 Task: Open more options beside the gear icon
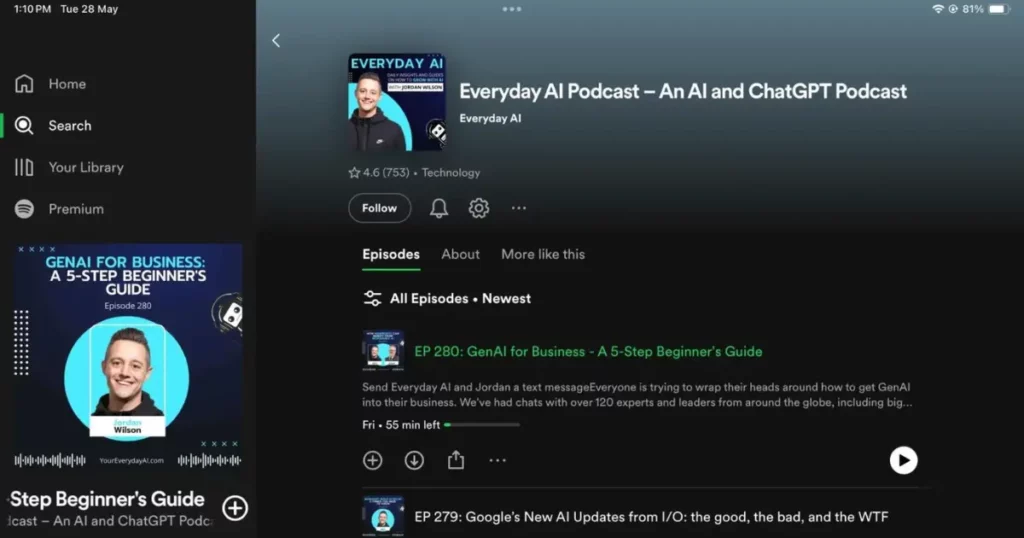[x=519, y=208]
